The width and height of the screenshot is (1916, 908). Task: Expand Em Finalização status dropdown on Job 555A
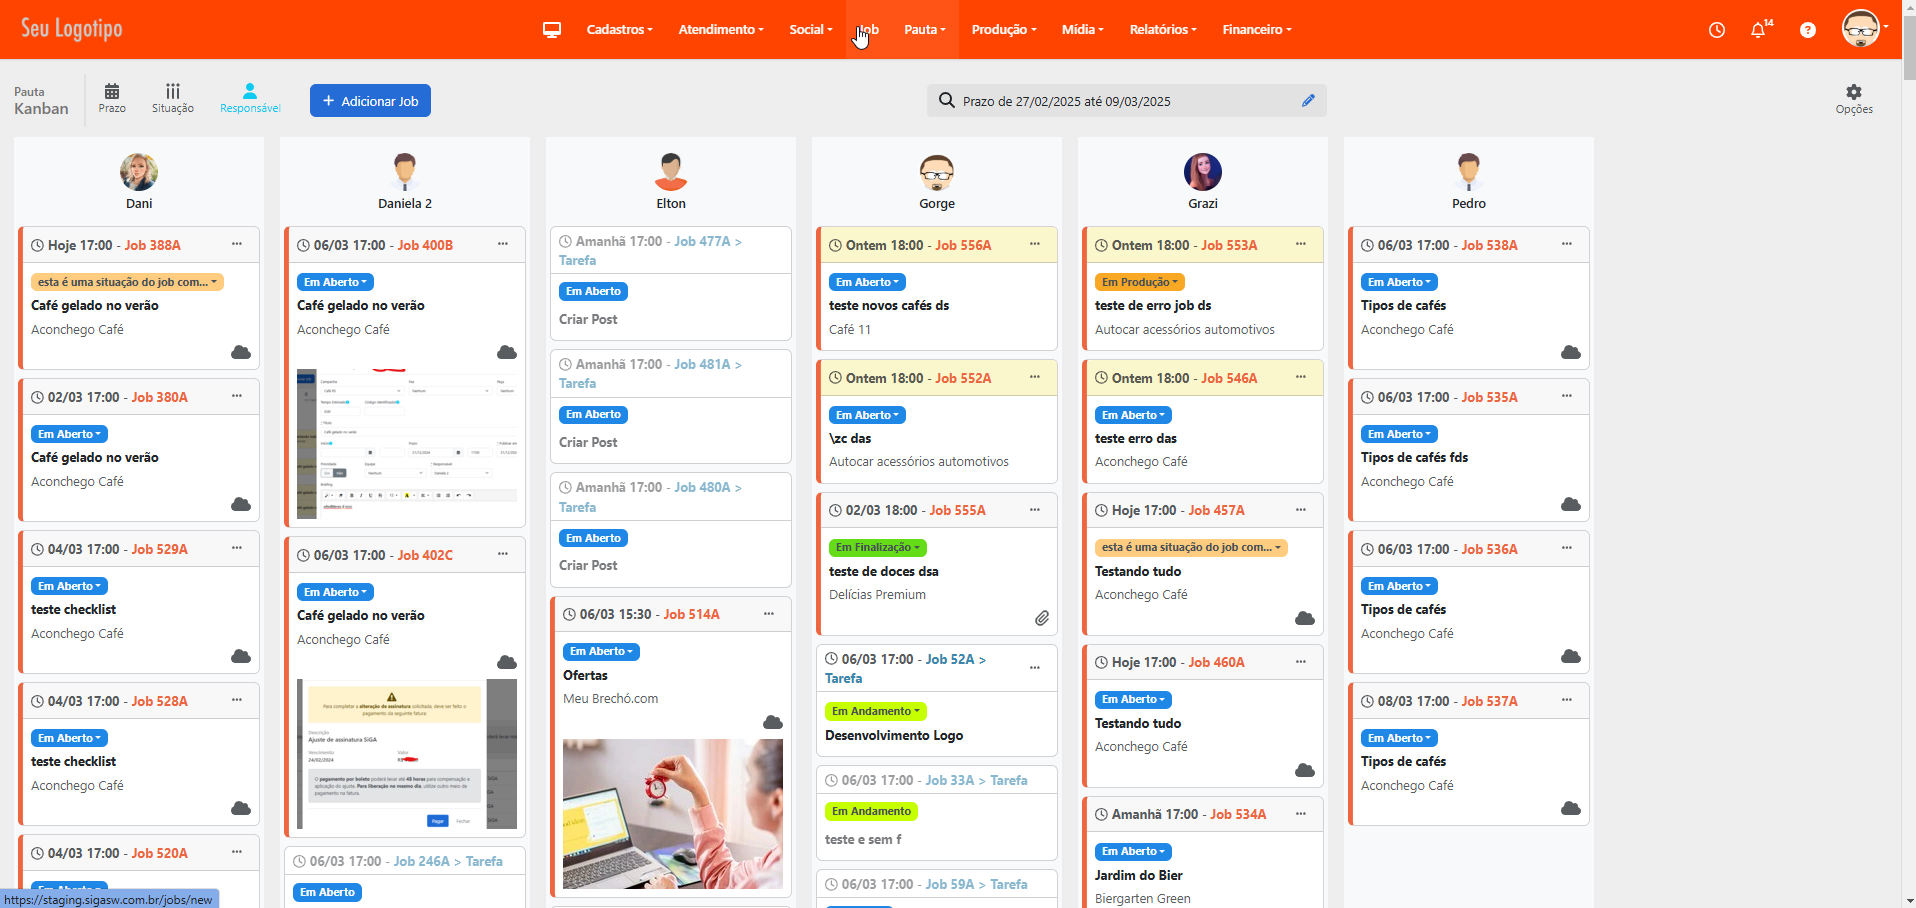coord(877,548)
